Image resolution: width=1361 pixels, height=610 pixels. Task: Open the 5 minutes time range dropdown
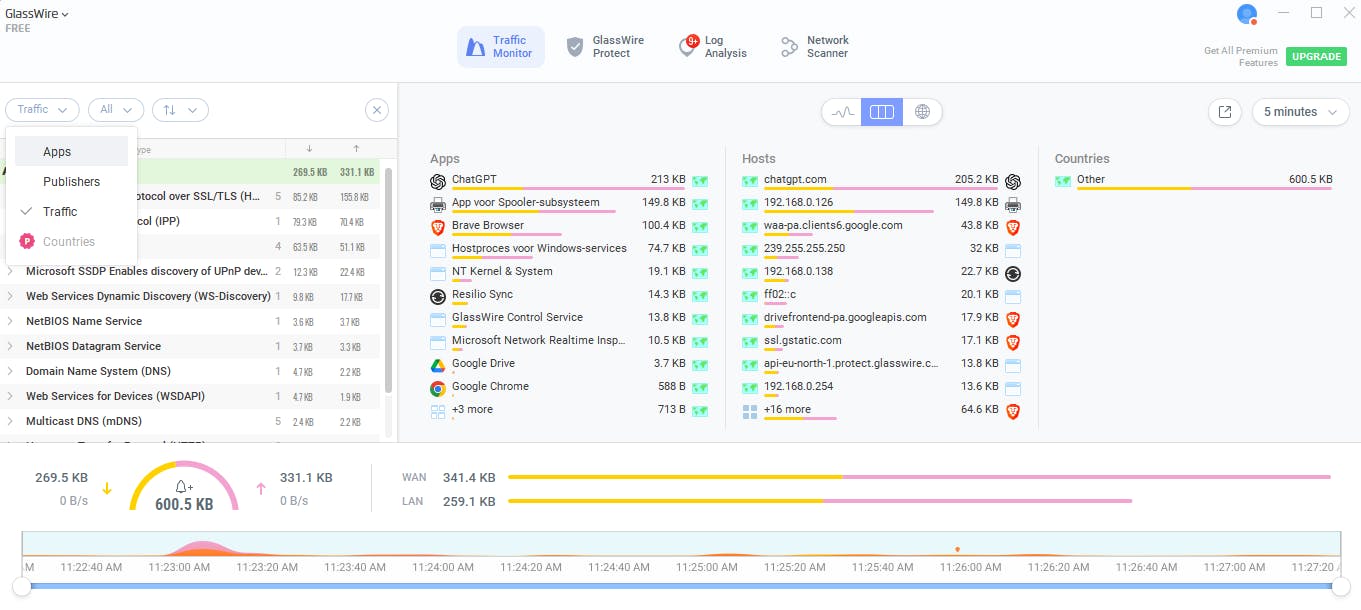(1300, 112)
